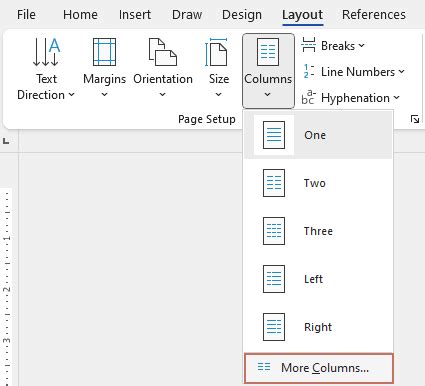This screenshot has width=425, height=386.
Task: Expand the Line Numbers dropdown
Action: click(x=353, y=72)
